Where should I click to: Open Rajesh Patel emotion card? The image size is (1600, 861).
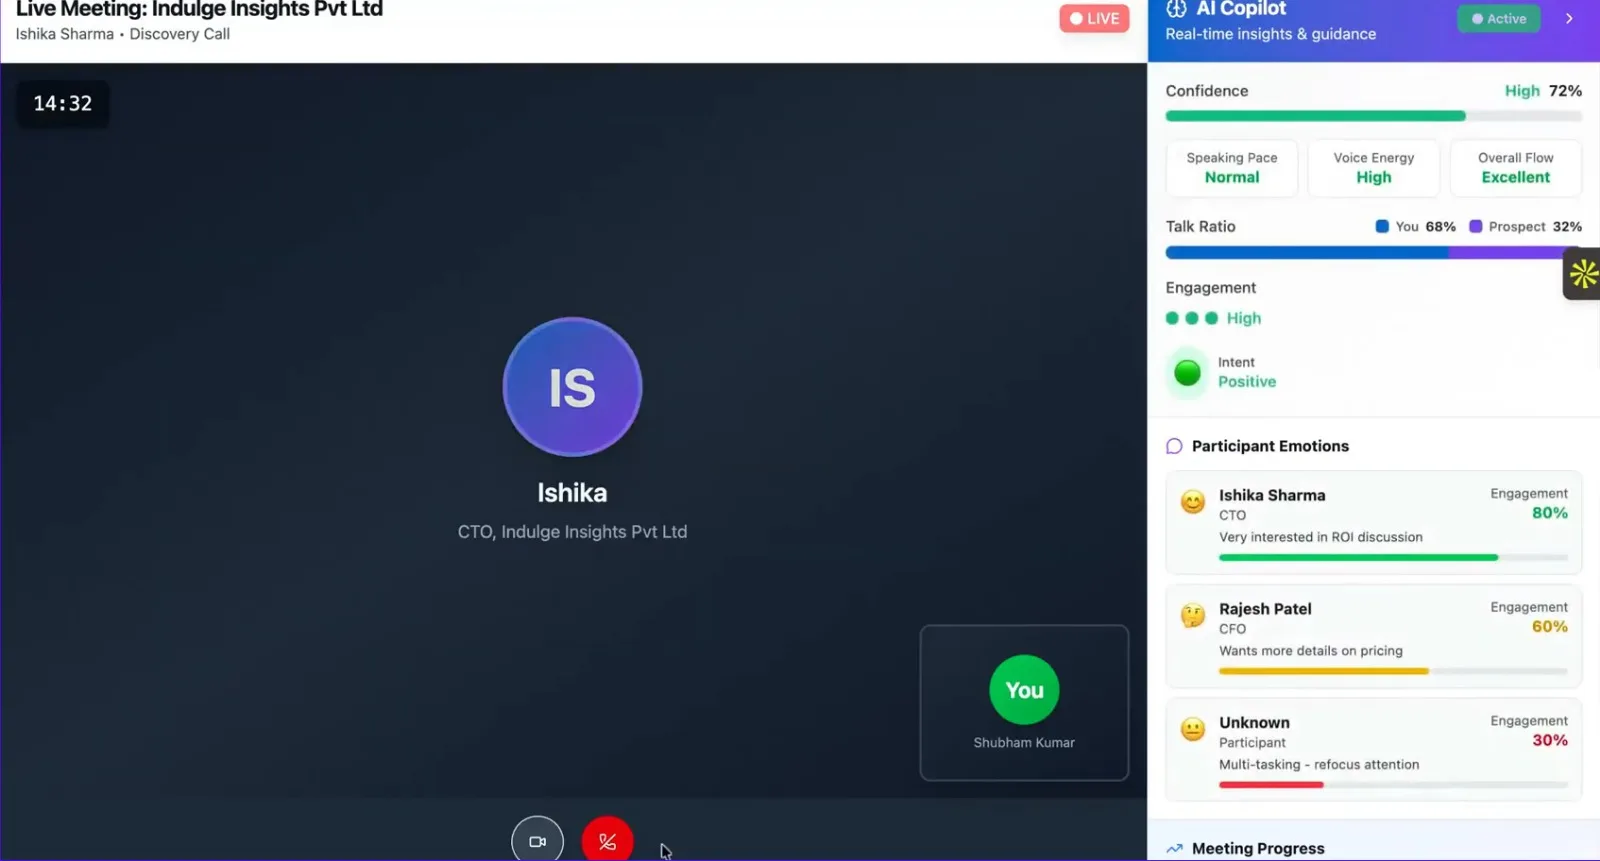[1374, 637]
